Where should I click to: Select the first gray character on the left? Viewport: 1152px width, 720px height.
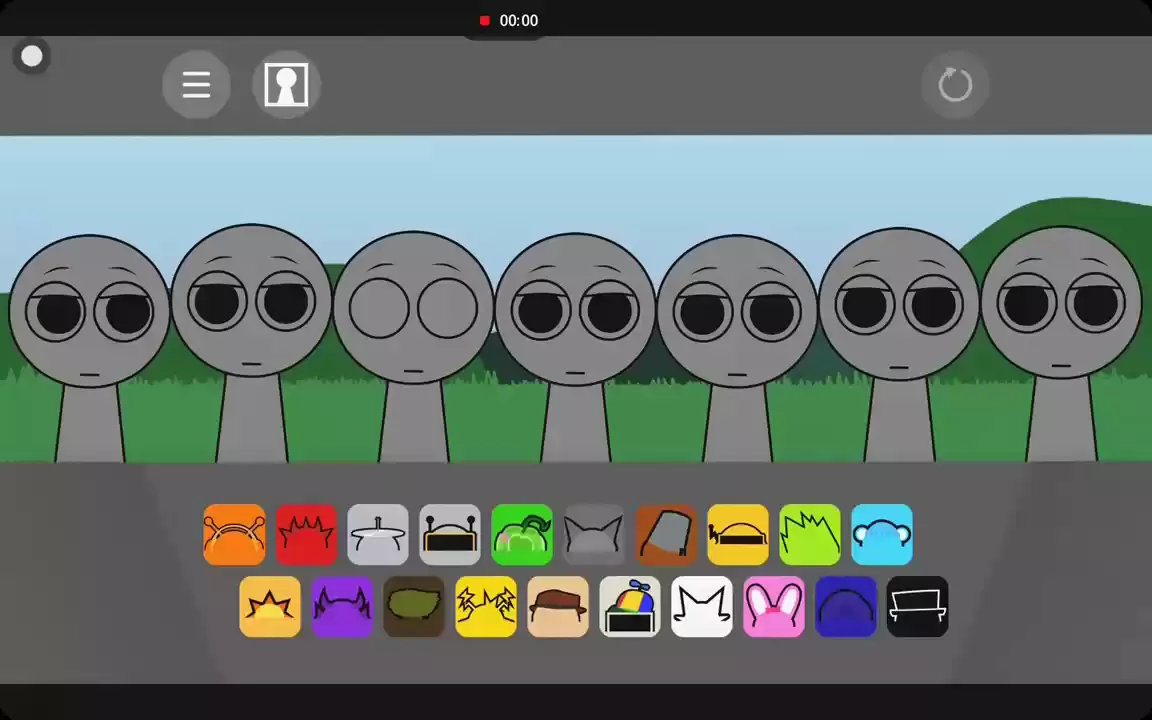pyautogui.click(x=90, y=348)
